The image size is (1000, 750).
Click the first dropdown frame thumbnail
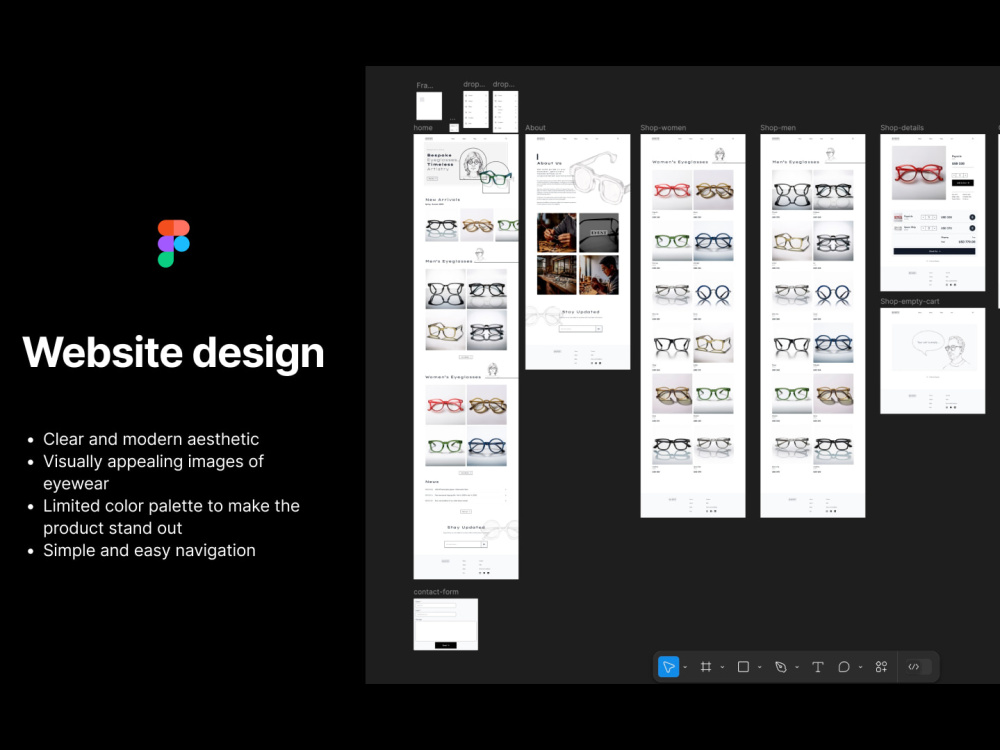(x=476, y=110)
